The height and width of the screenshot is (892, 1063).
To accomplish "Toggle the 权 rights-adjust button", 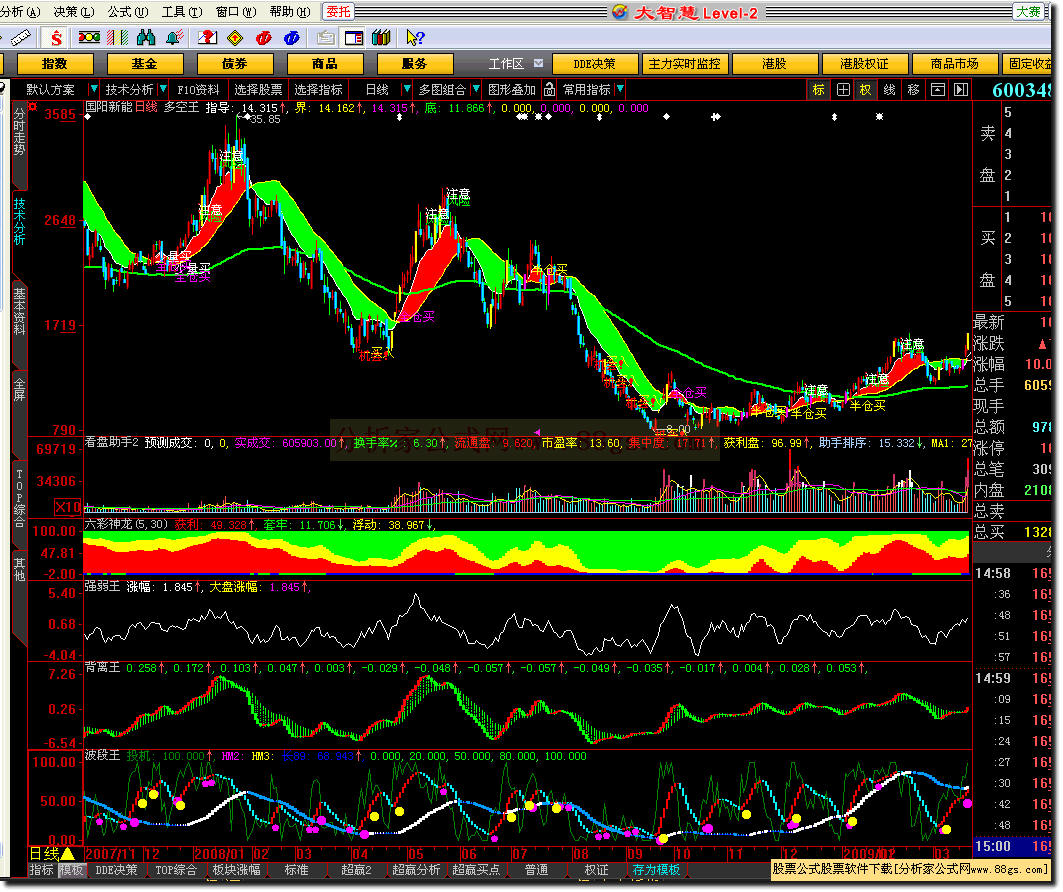I will (x=865, y=89).
